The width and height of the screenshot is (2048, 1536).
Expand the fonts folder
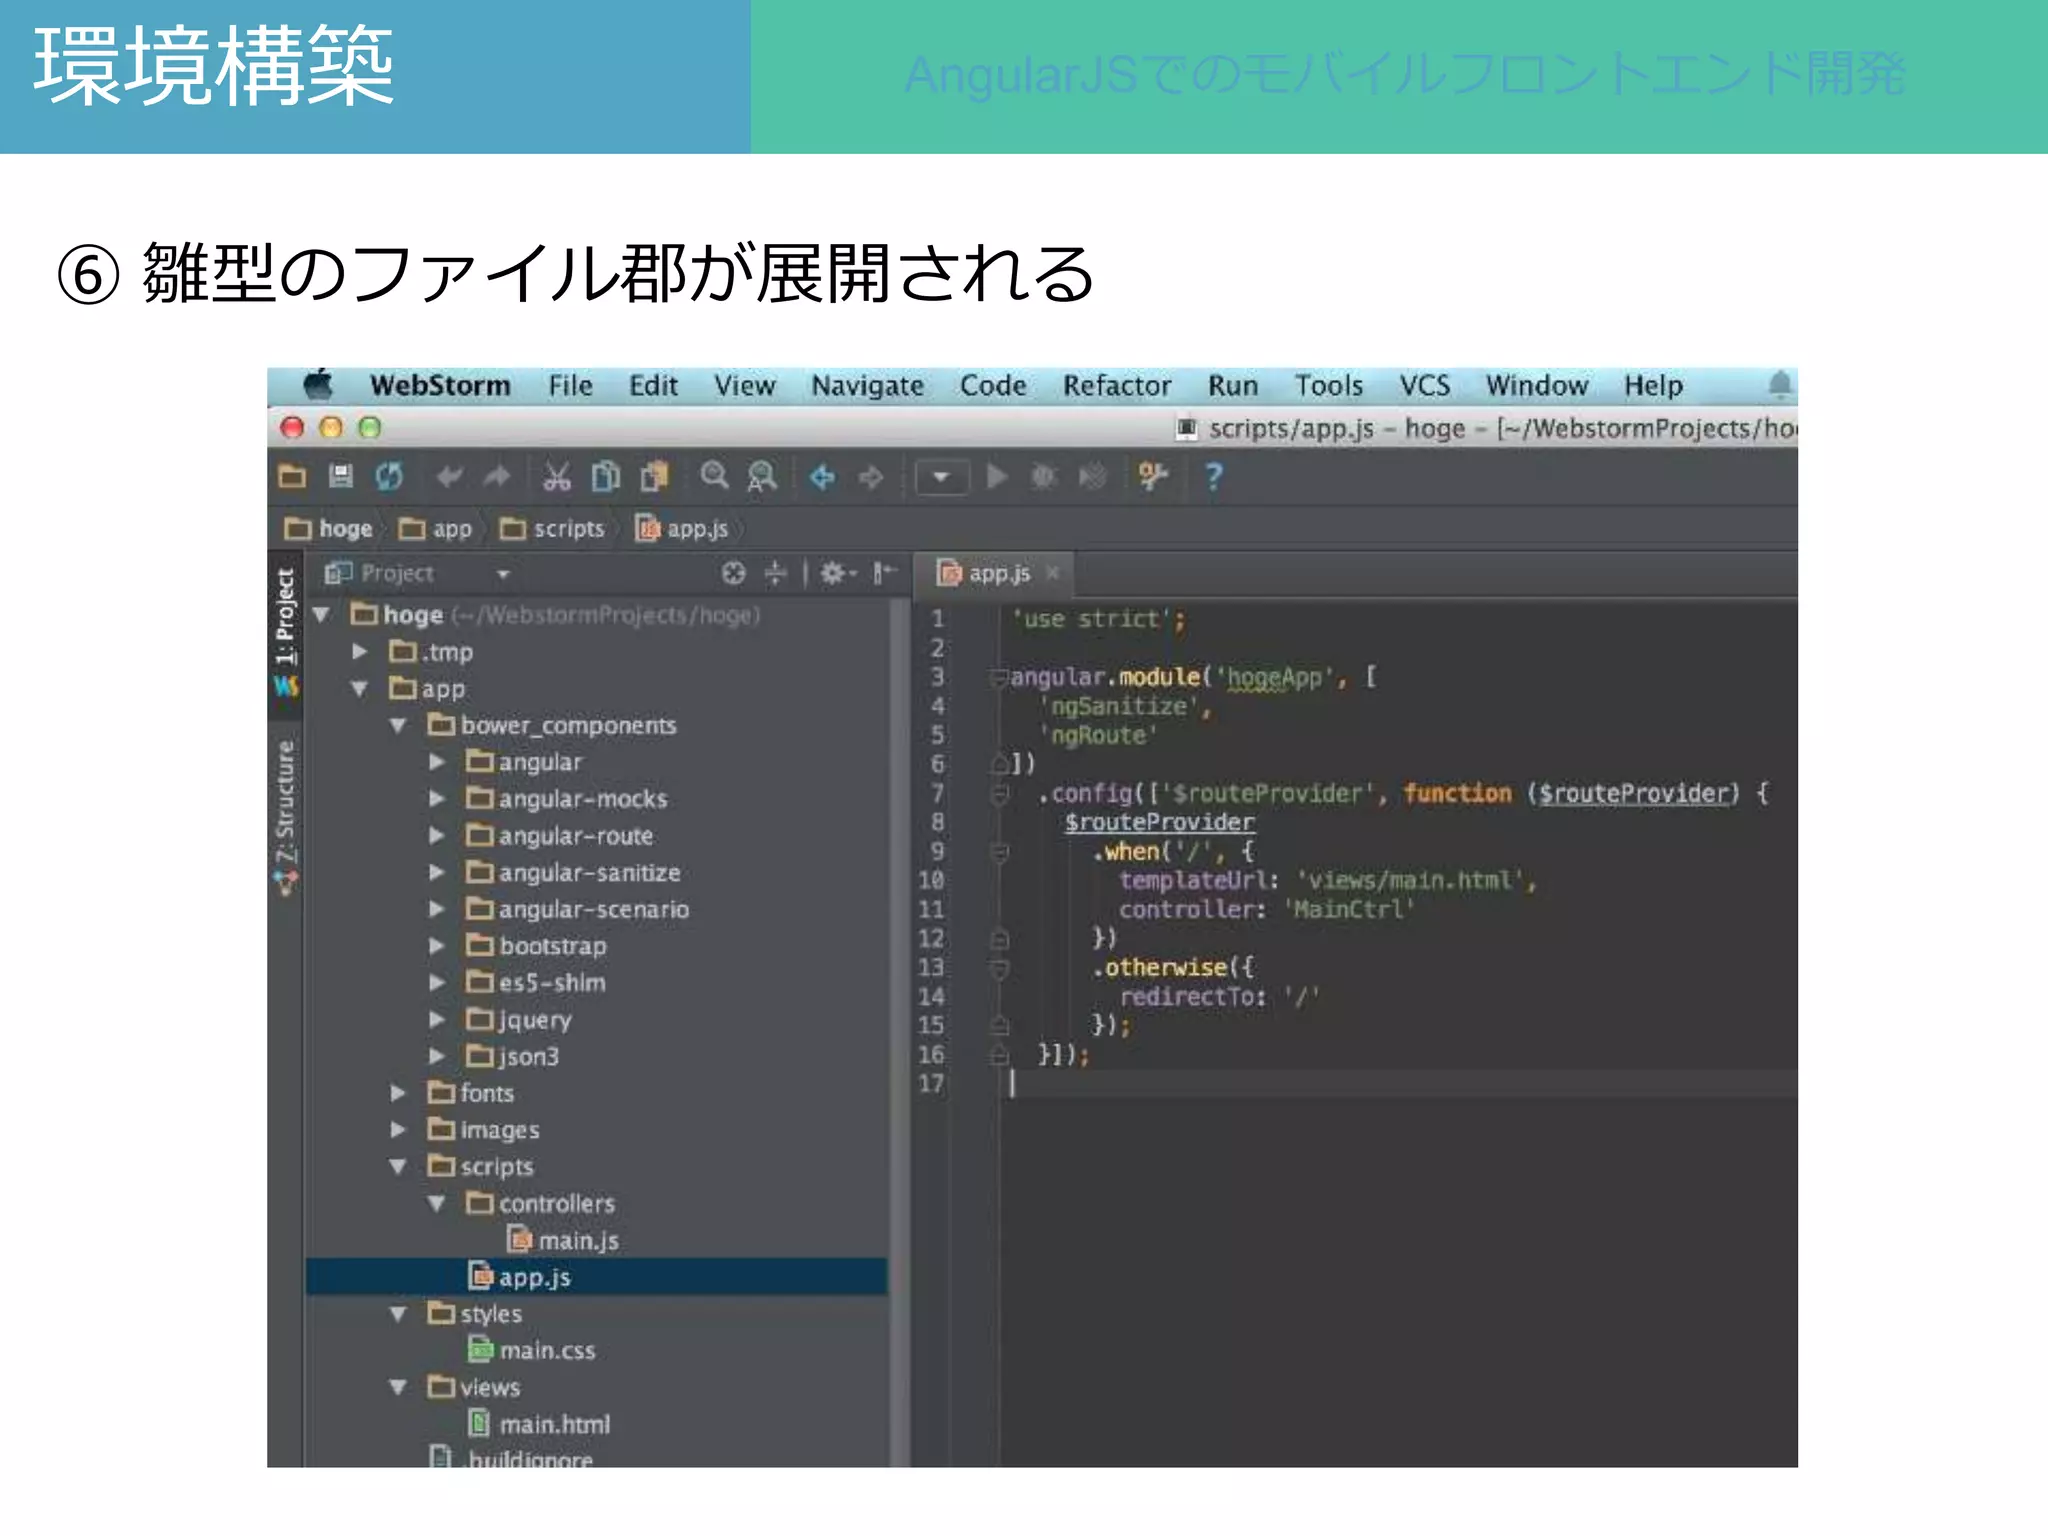click(398, 1093)
